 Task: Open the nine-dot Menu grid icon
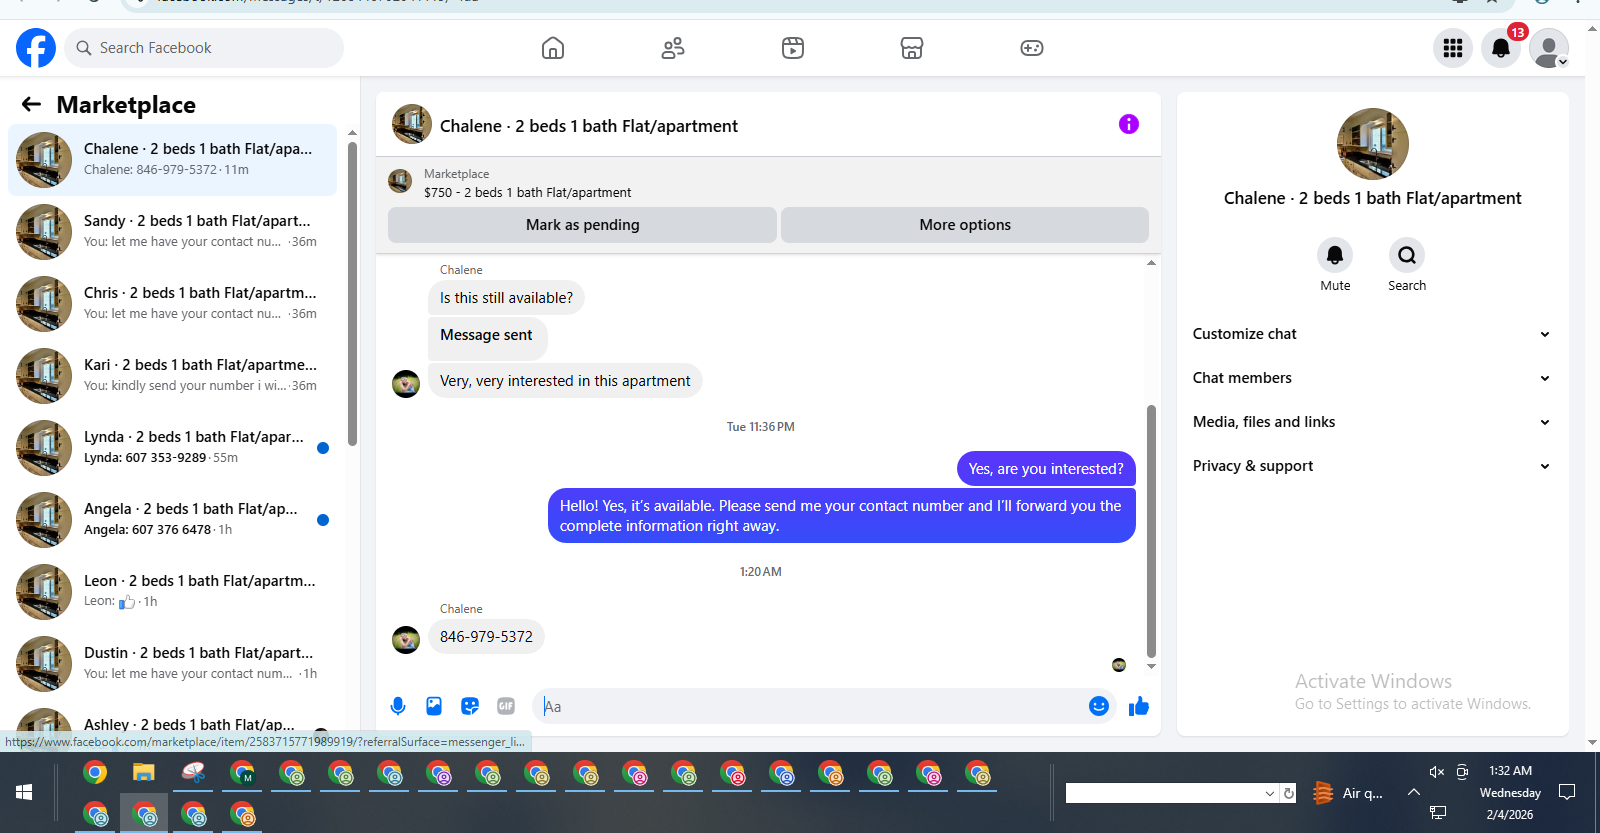[x=1453, y=48]
